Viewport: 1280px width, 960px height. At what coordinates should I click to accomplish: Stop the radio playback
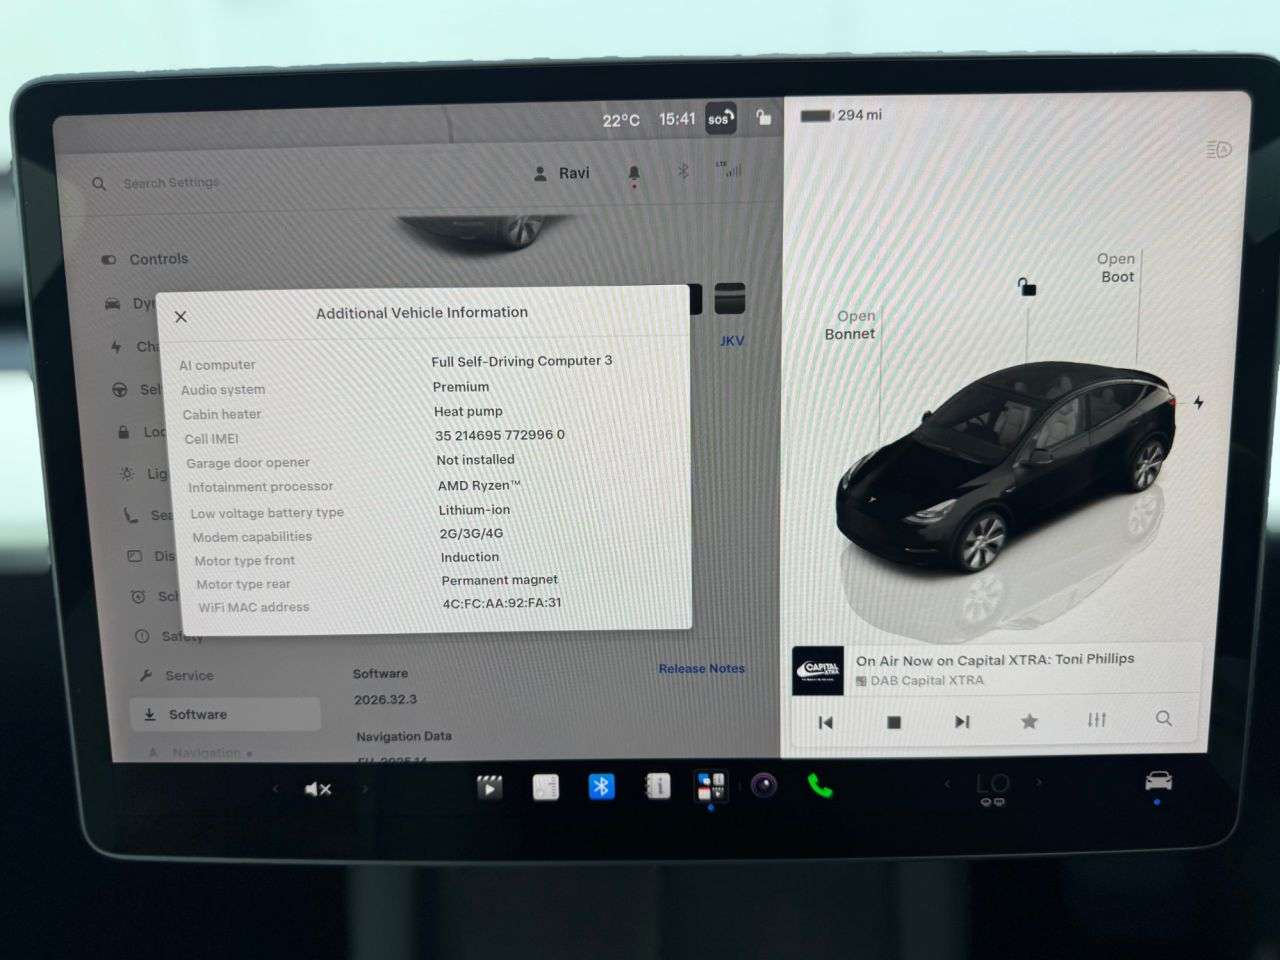pyautogui.click(x=894, y=722)
